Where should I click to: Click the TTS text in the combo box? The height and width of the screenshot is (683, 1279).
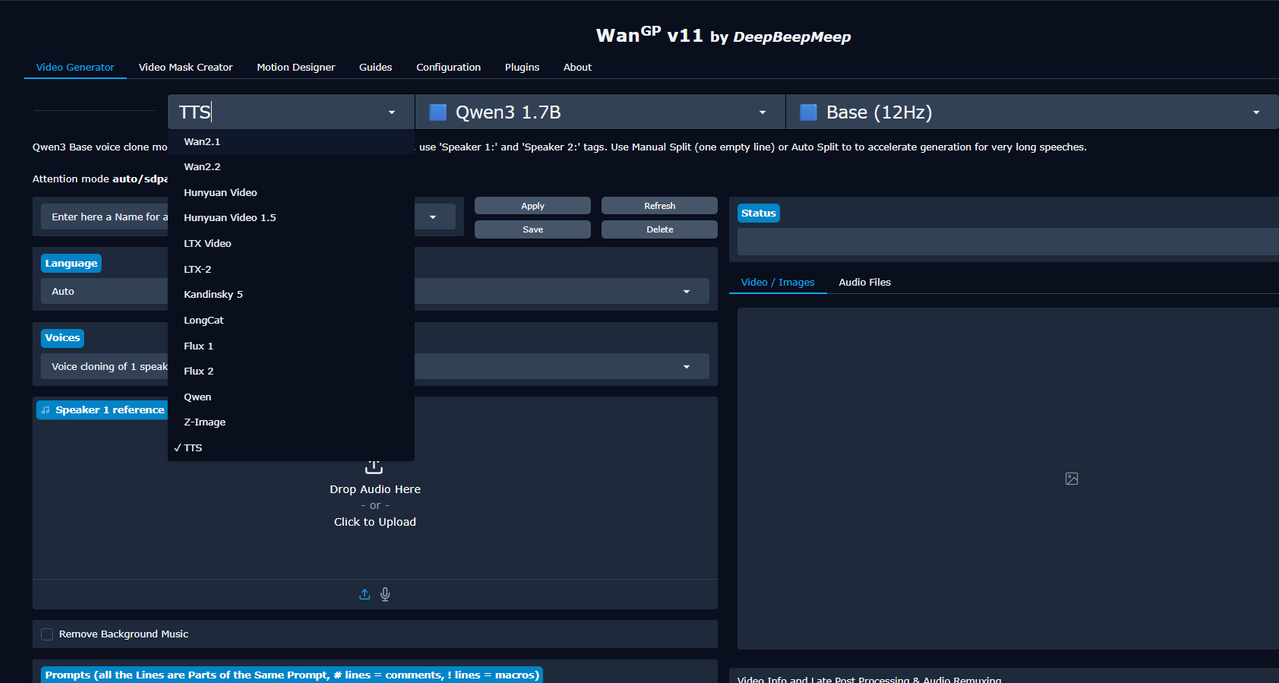tap(194, 112)
